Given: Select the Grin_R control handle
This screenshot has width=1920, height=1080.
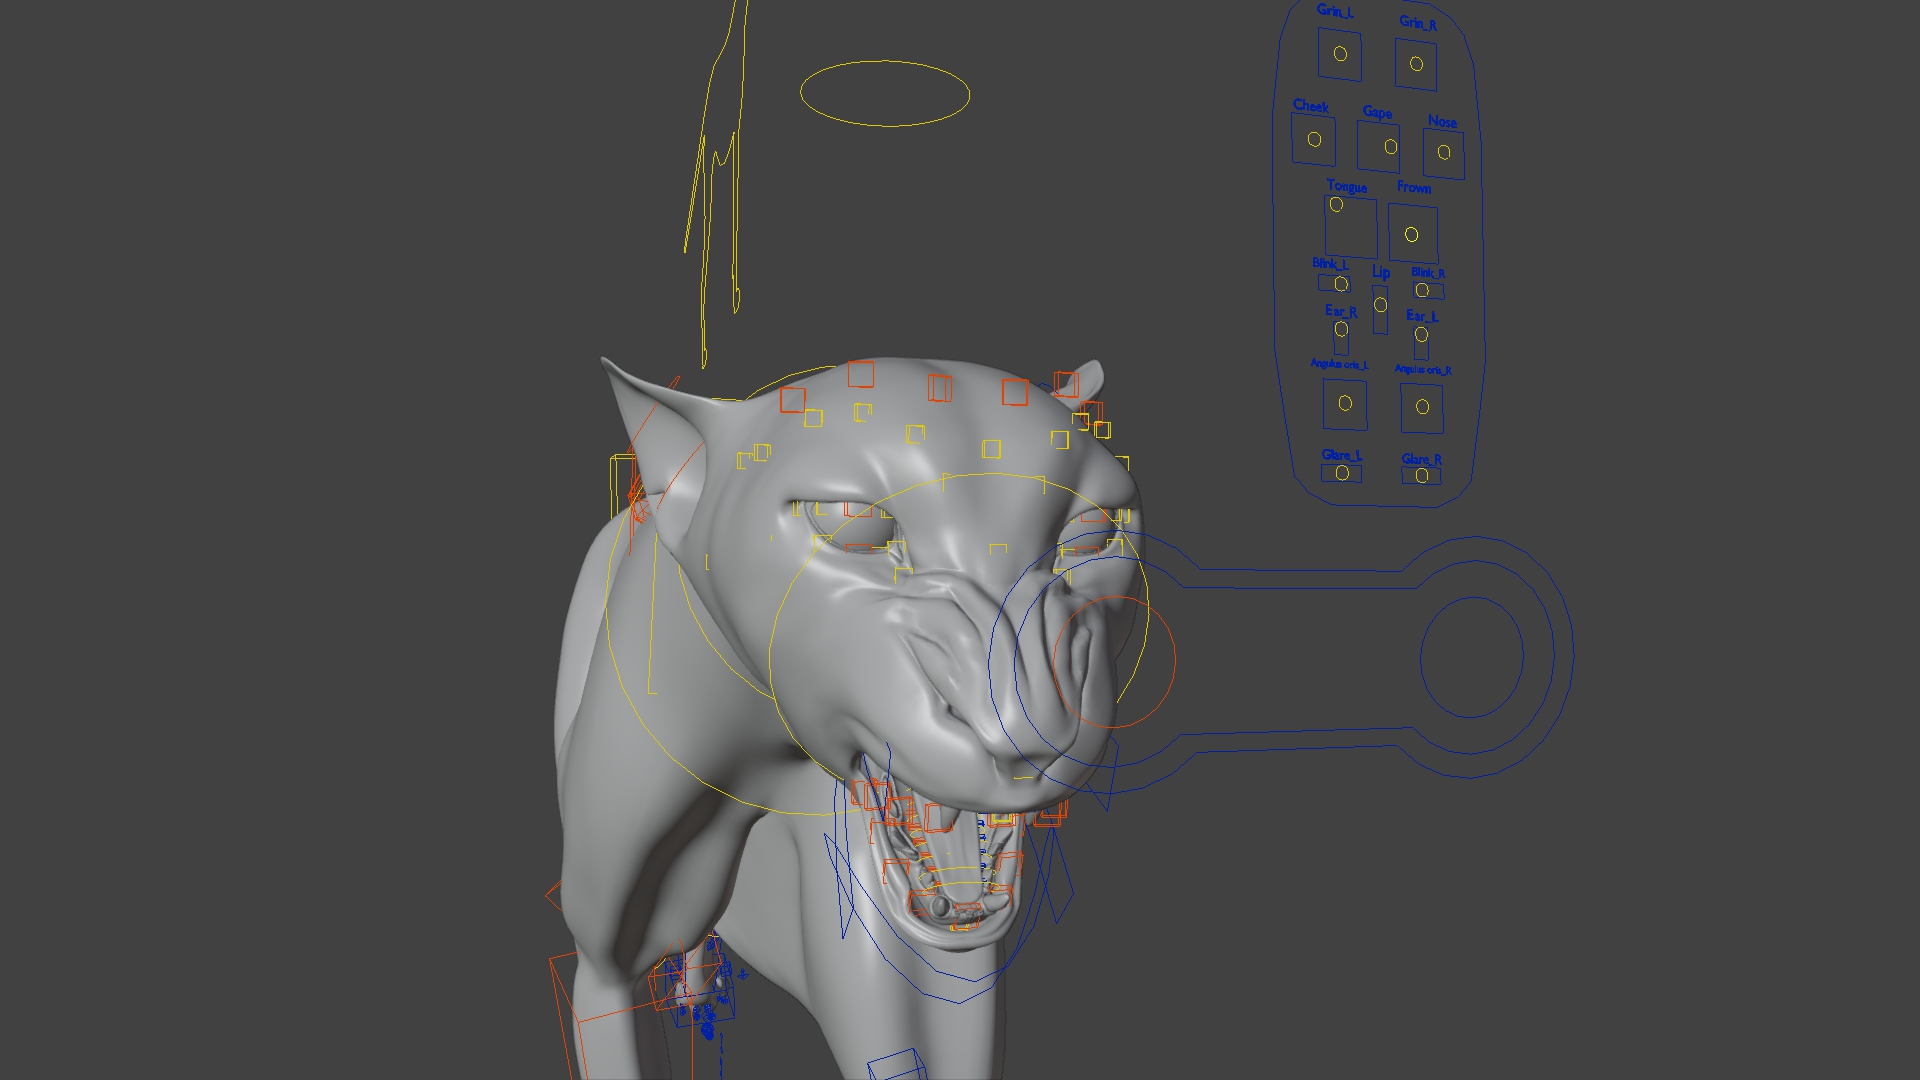Looking at the screenshot, I should point(1416,64).
